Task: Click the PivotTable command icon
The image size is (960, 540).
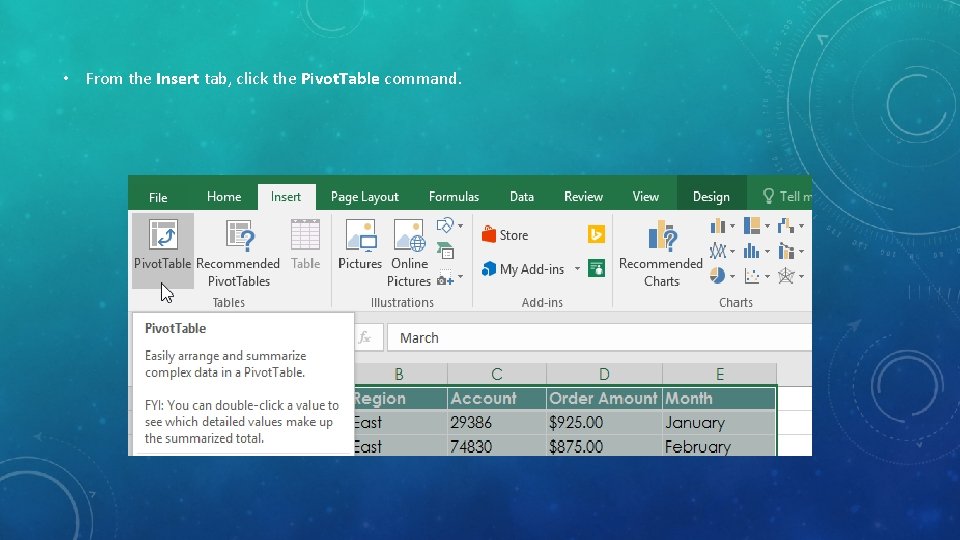Action: click(163, 236)
